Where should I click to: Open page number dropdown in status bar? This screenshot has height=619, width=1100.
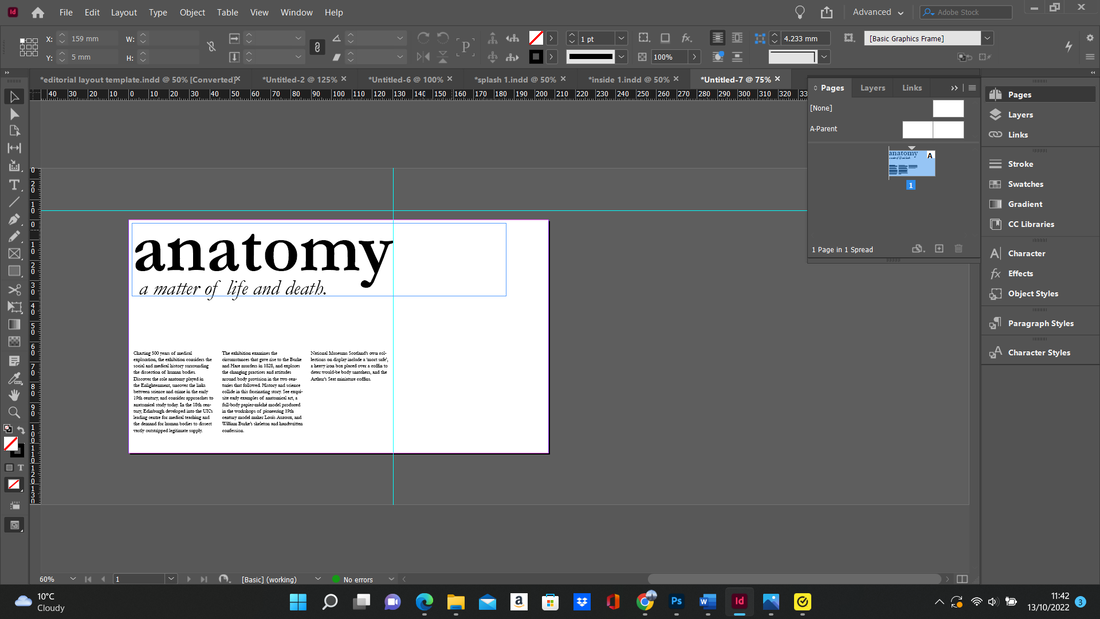[170, 579]
